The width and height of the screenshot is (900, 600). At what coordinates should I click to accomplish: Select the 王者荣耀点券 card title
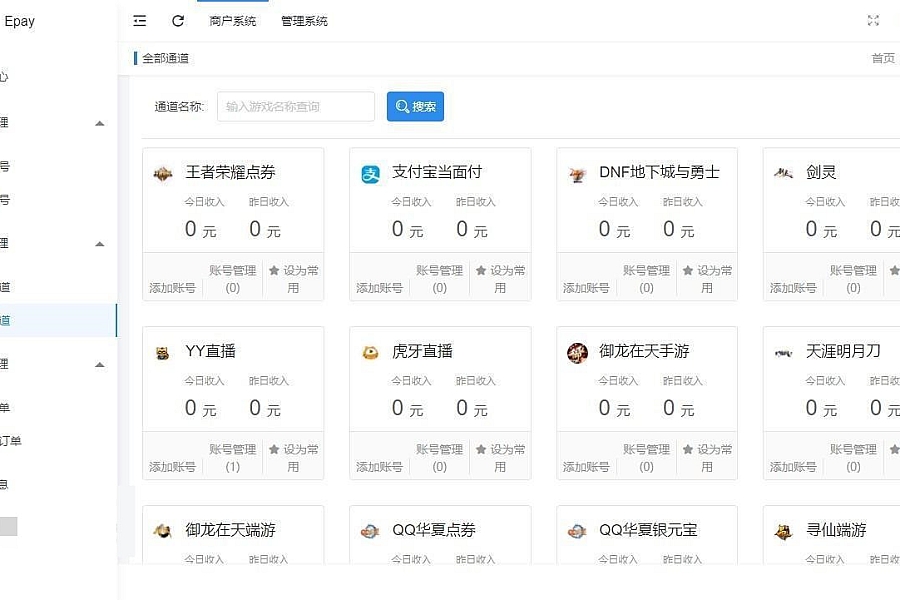pyautogui.click(x=230, y=172)
